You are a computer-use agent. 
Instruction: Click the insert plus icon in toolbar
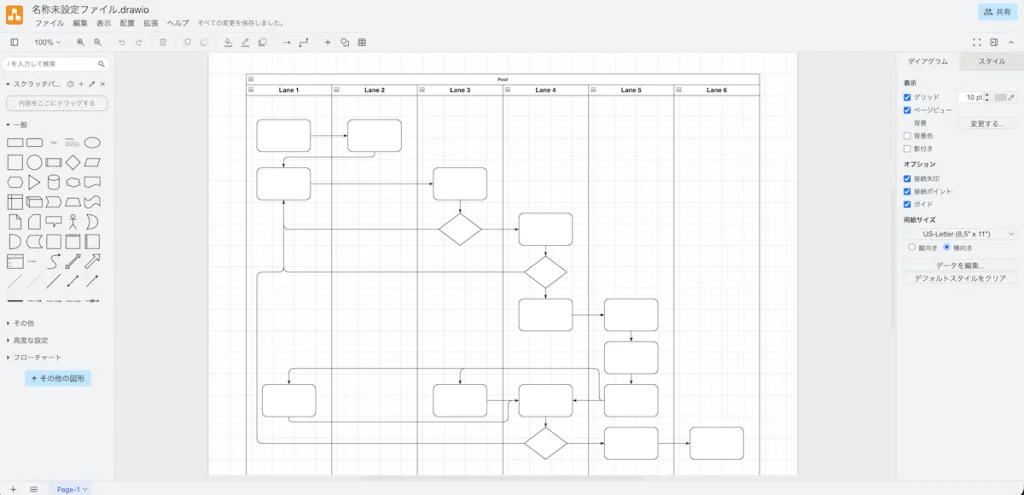[328, 42]
